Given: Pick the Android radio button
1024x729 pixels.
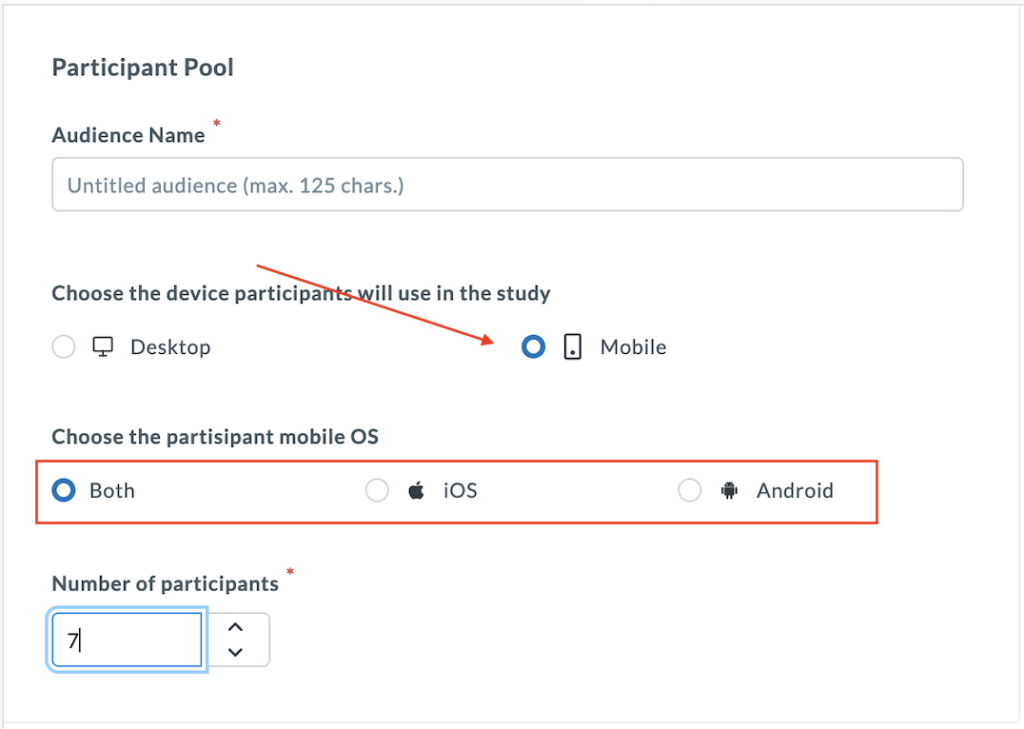Looking at the screenshot, I should click(x=690, y=491).
